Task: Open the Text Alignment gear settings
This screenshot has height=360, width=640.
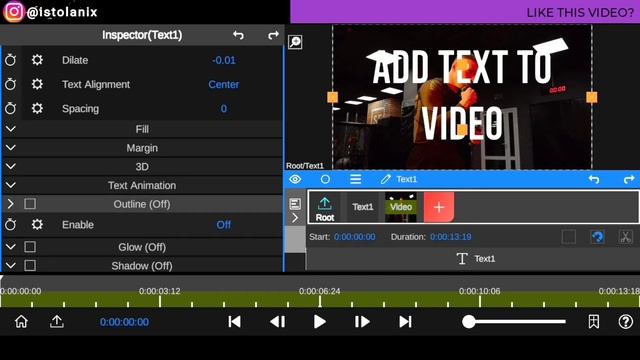Action: pos(37,84)
